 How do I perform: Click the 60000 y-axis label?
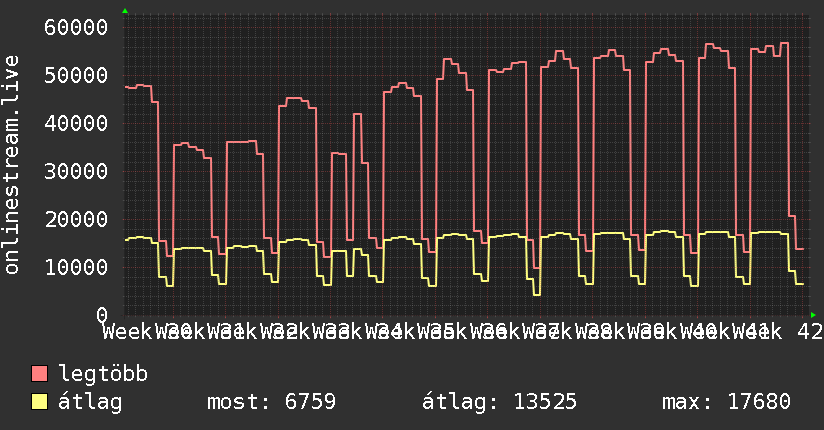76,27
